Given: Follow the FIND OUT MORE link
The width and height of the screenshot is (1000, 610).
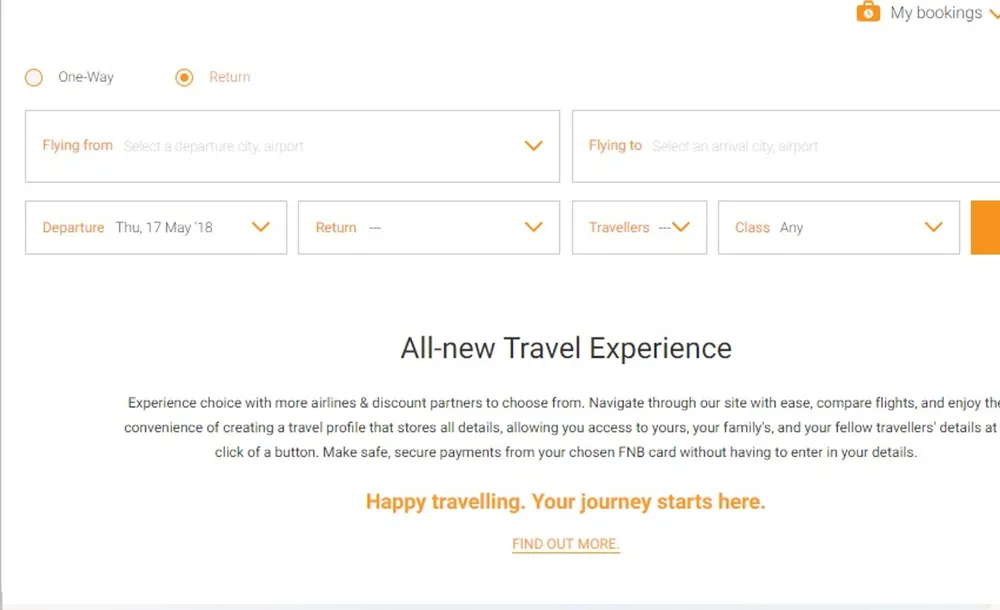Looking at the screenshot, I should (566, 544).
